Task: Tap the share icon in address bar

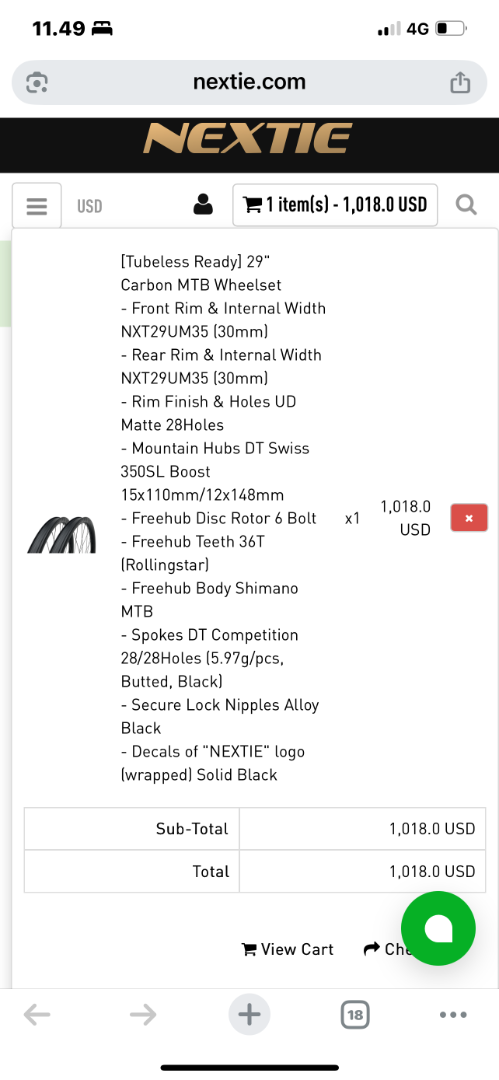Action: coord(460,83)
